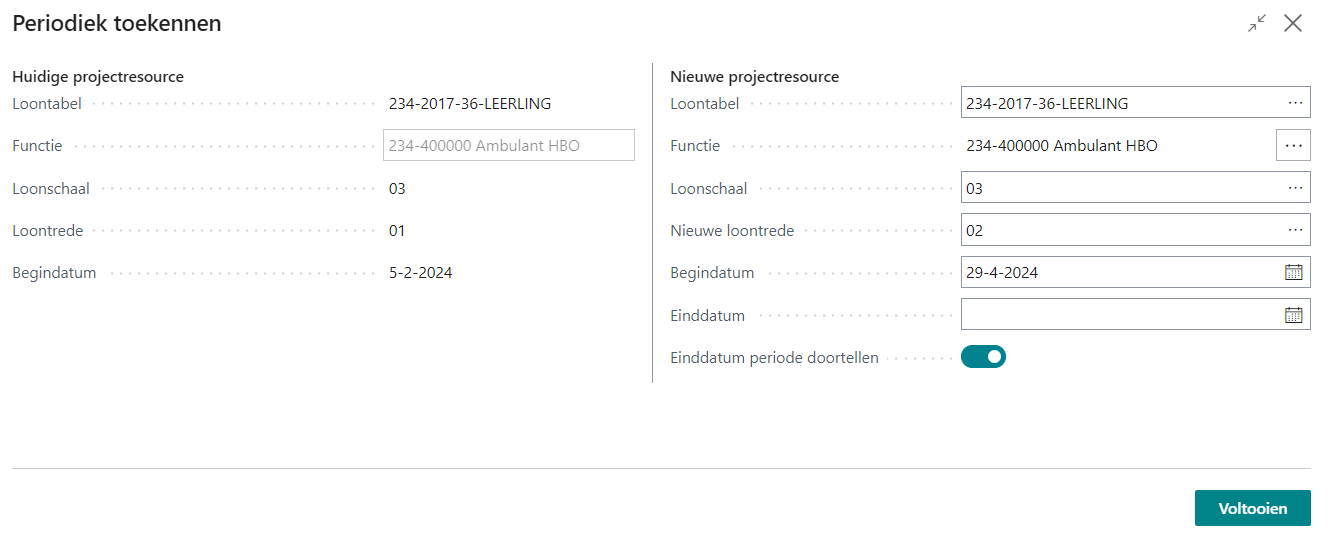Screen dimensions: 1329x540
Task: Click the new Loontabel input field
Action: point(1120,103)
